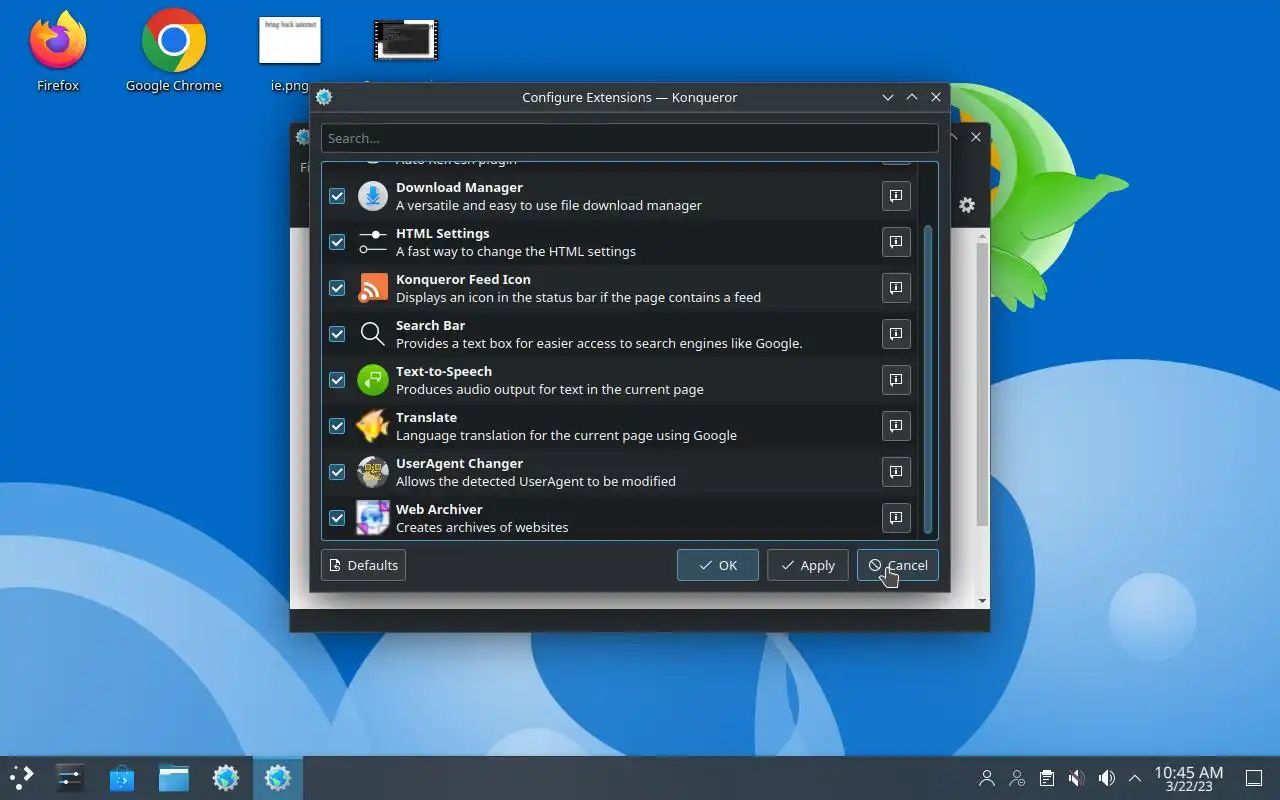Click the UserAgent Changer icon
The image size is (1280, 800).
coord(373,472)
